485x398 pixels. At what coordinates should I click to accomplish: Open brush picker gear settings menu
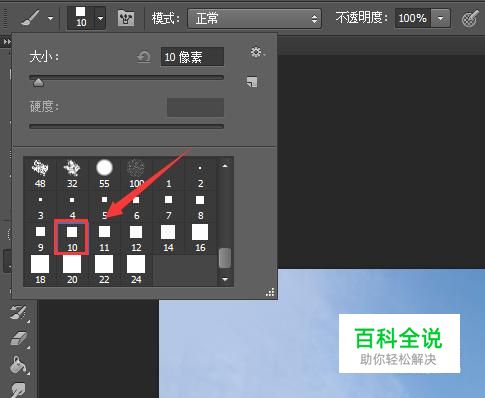point(257,52)
